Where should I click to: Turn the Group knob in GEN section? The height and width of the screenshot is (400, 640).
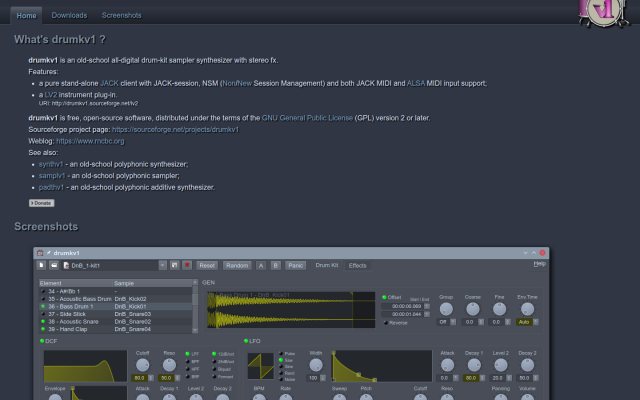(446, 309)
